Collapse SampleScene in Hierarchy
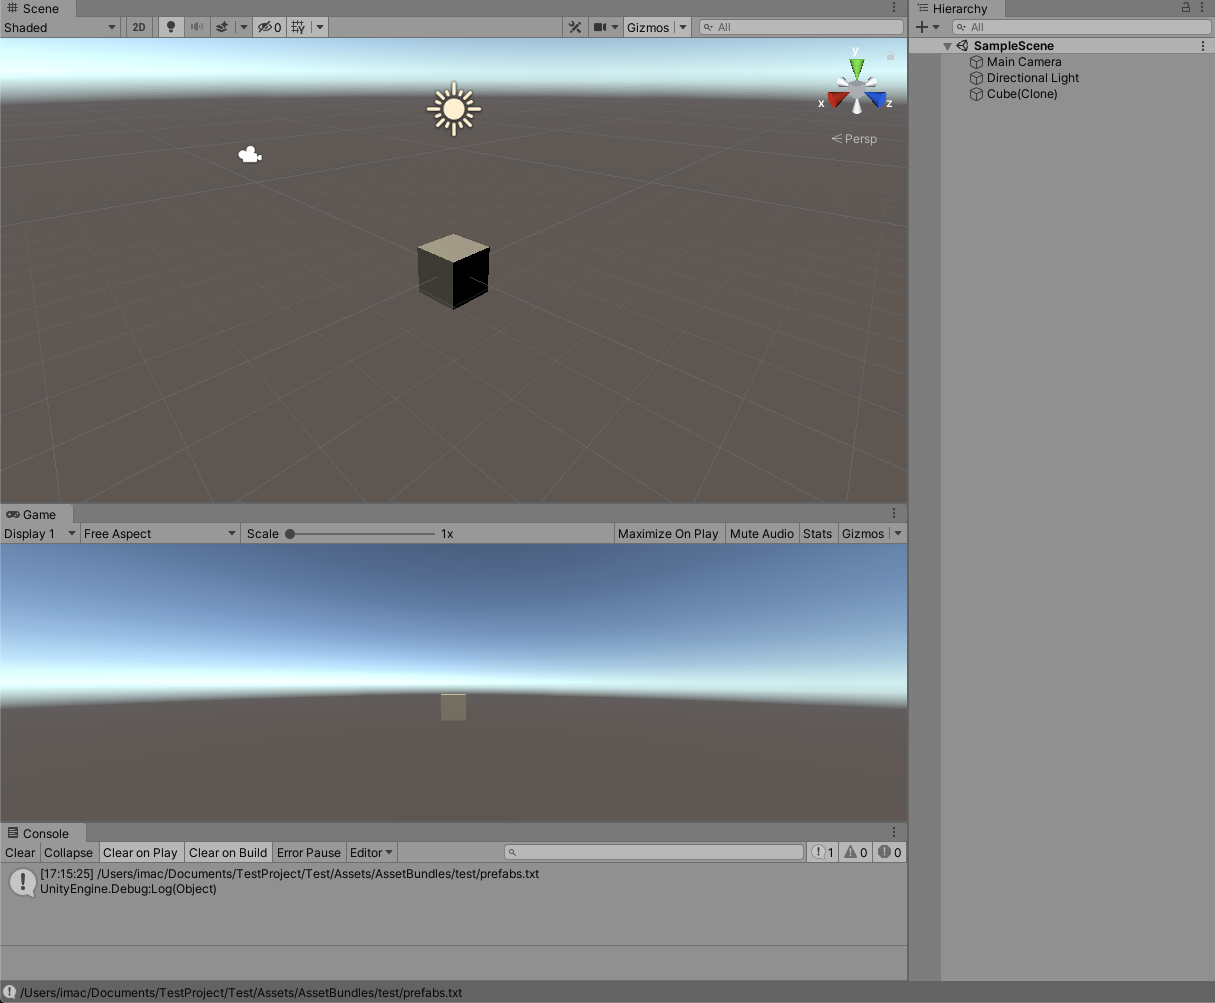 [x=947, y=46]
